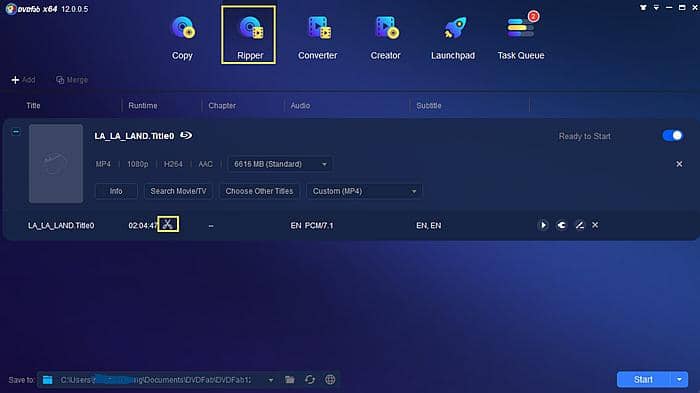Viewport: 700px width, 393px height.
Task: Click the Start button
Action: [x=643, y=380]
